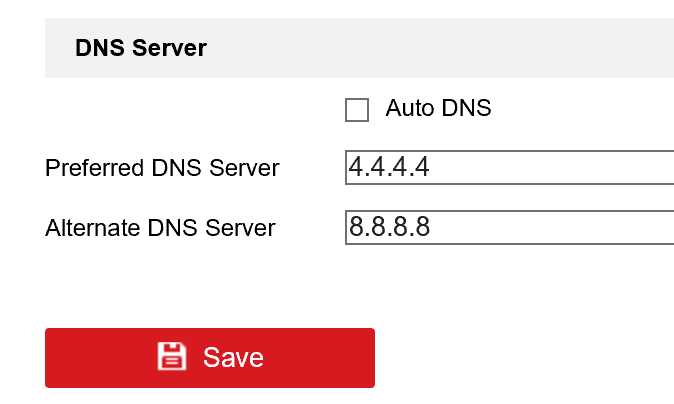
Task: Select the field containing 8.8.8.8
Action: tap(510, 227)
